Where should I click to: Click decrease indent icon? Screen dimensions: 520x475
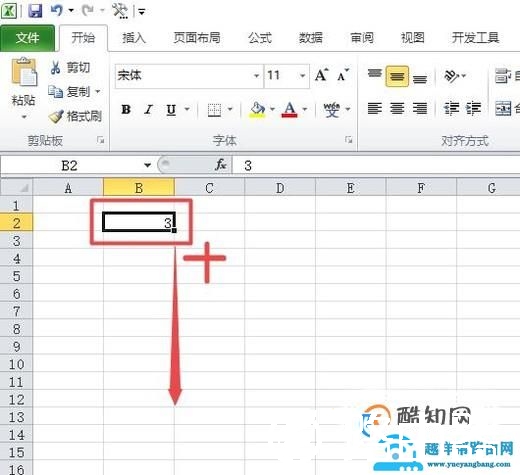click(451, 108)
